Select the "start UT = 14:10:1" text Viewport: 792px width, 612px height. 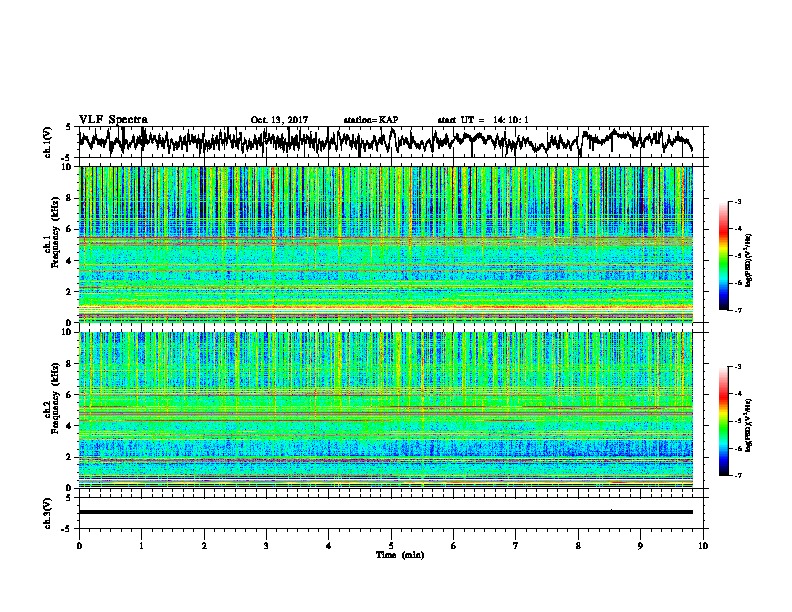point(483,120)
